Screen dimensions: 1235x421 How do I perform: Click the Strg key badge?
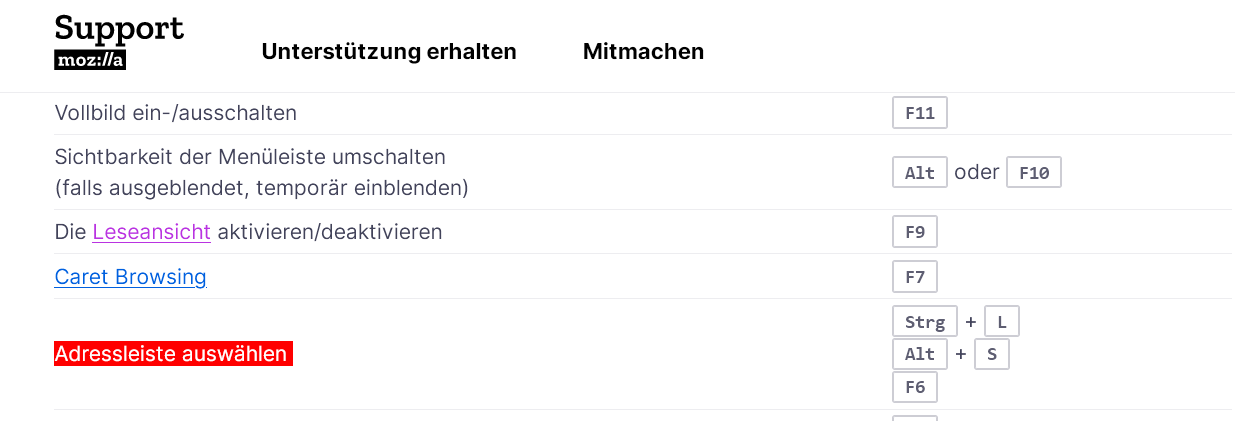pos(924,322)
